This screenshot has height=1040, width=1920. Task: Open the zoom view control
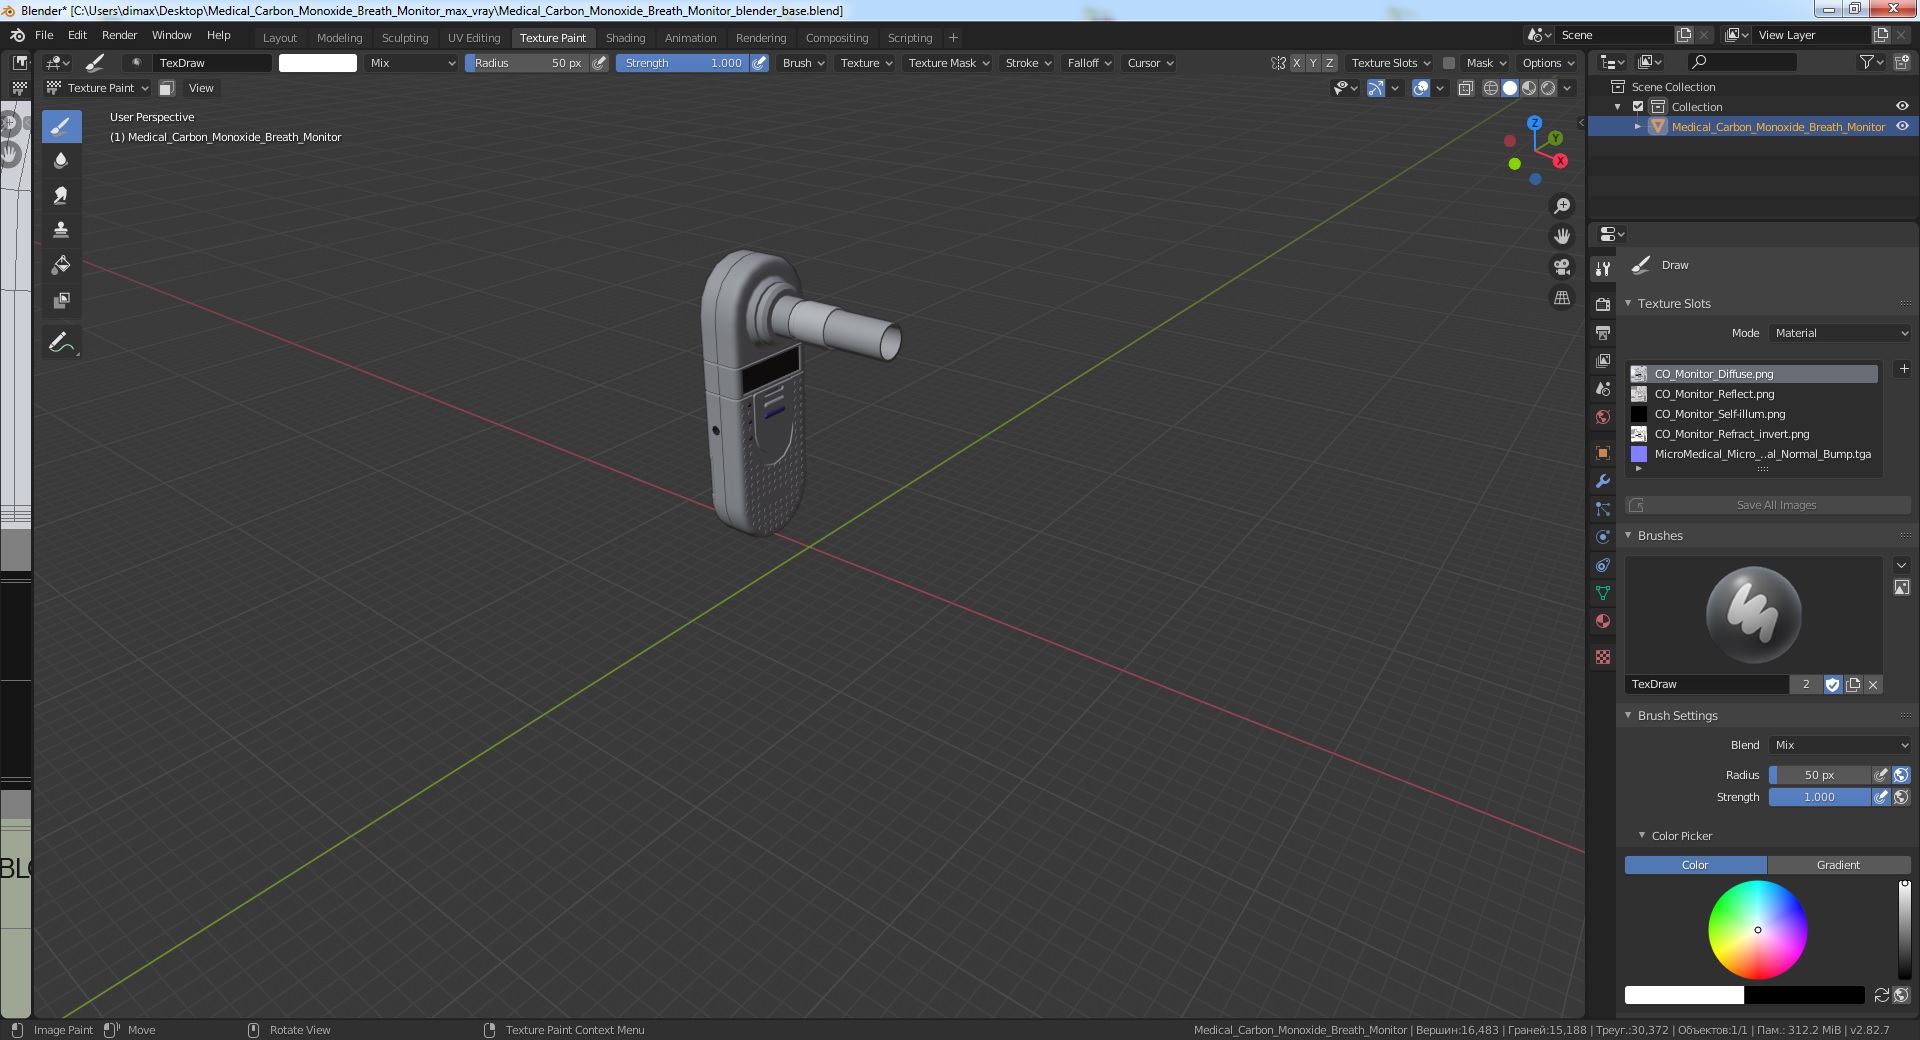(x=1561, y=206)
